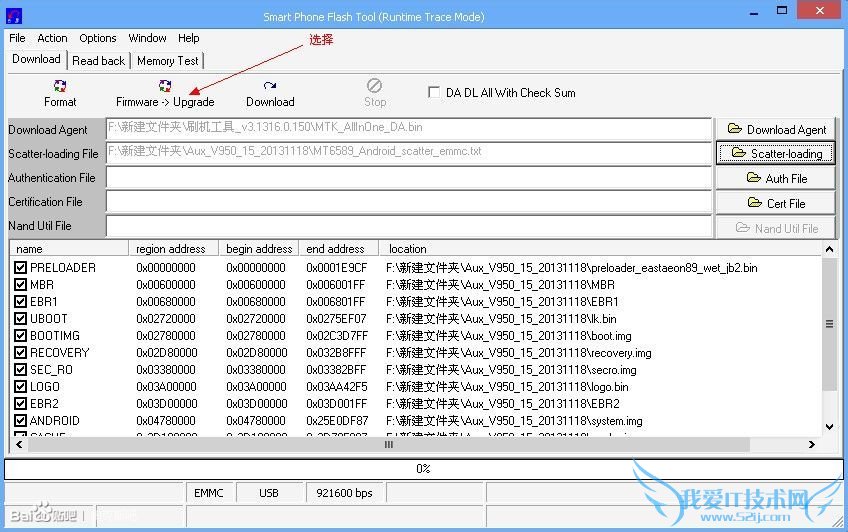This screenshot has width=848, height=532.
Task: Browse for a Scatter-loading file
Action: tap(776, 153)
